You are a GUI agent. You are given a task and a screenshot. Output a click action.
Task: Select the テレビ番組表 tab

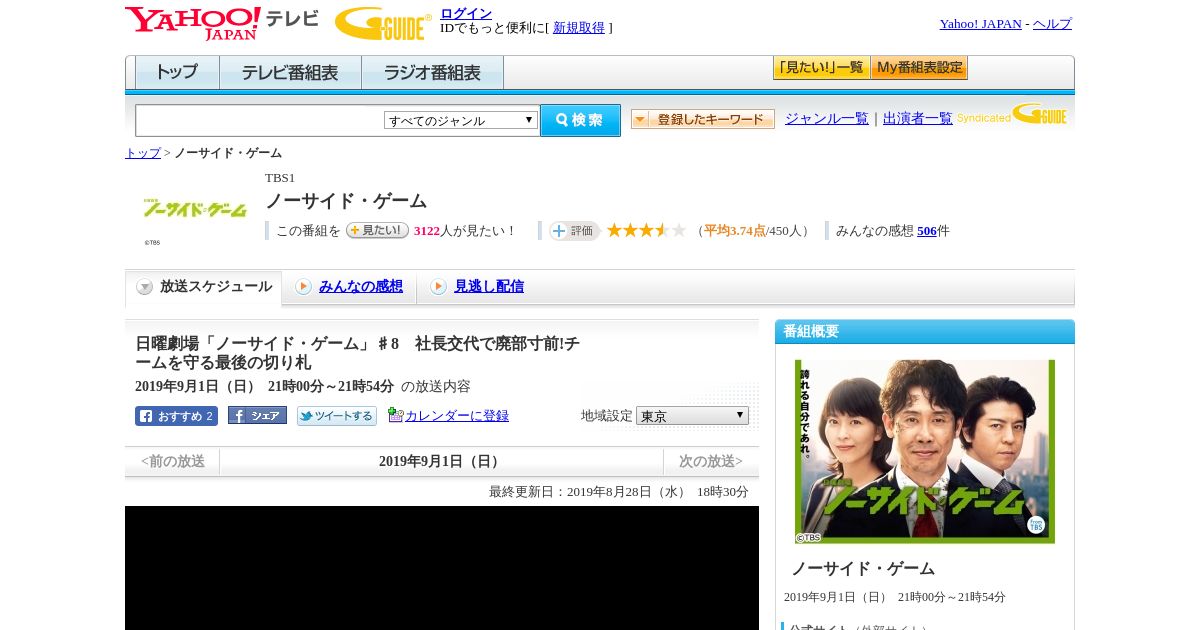(290, 73)
